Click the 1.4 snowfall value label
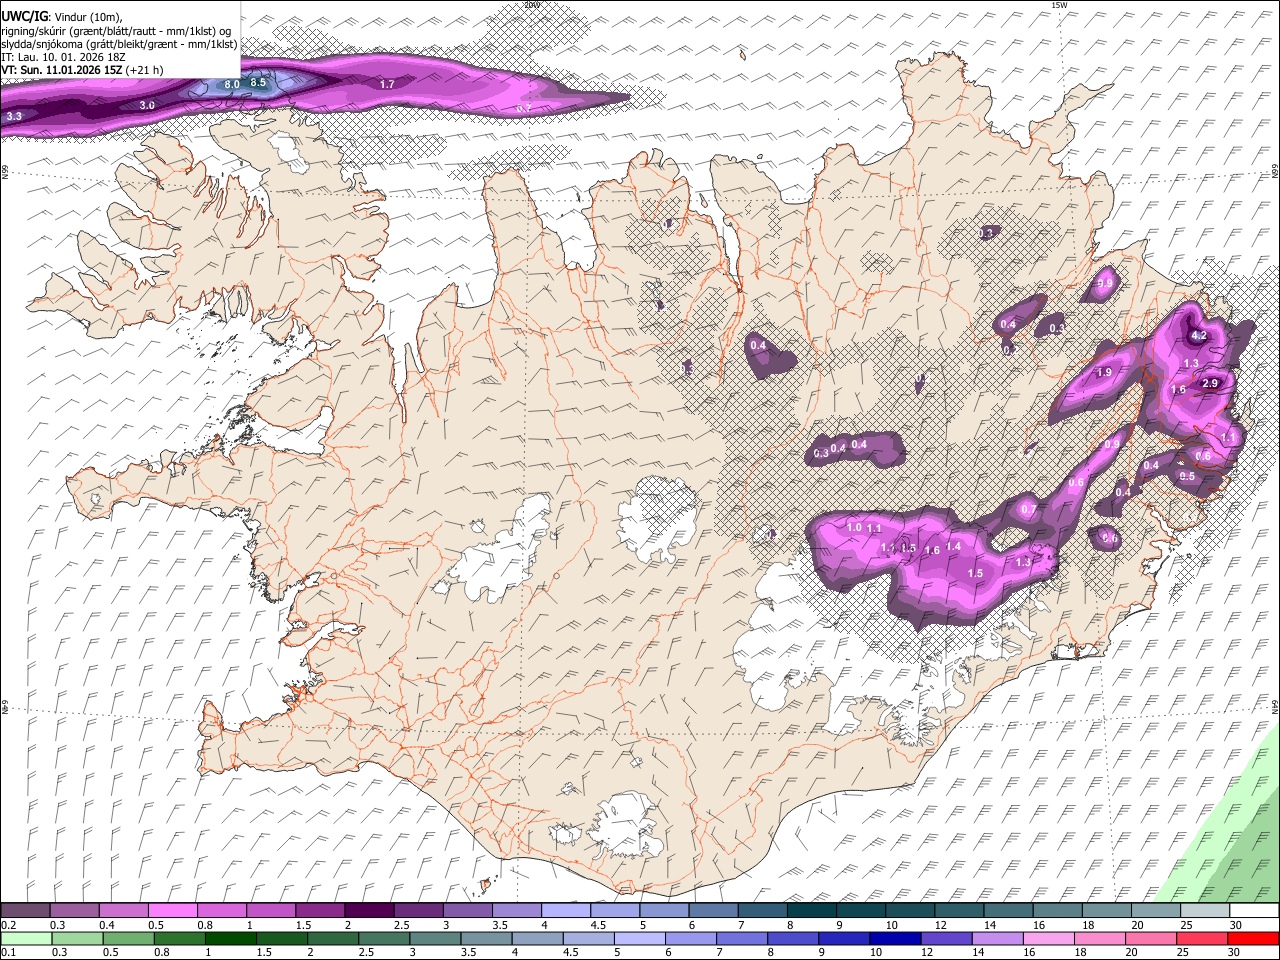The height and width of the screenshot is (960, 1280). [953, 546]
